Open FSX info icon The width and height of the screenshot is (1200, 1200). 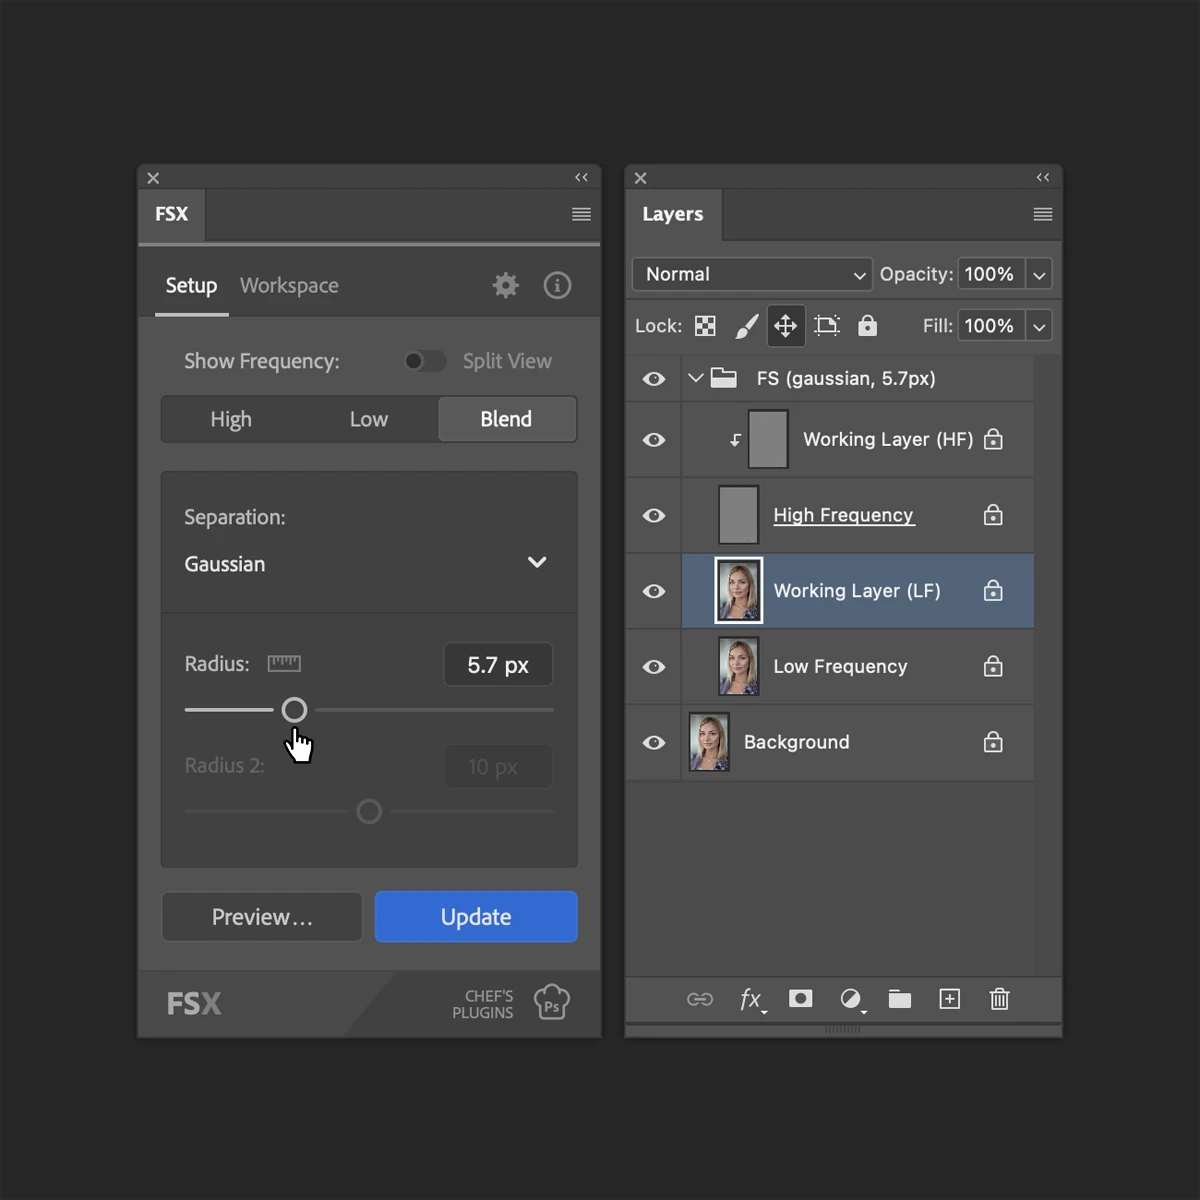557,285
